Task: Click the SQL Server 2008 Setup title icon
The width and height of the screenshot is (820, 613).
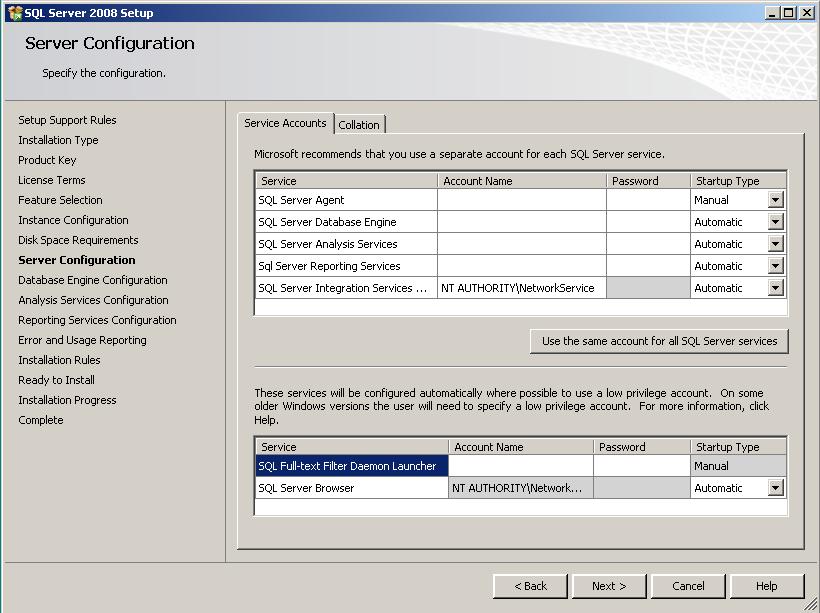Action: [x=16, y=13]
